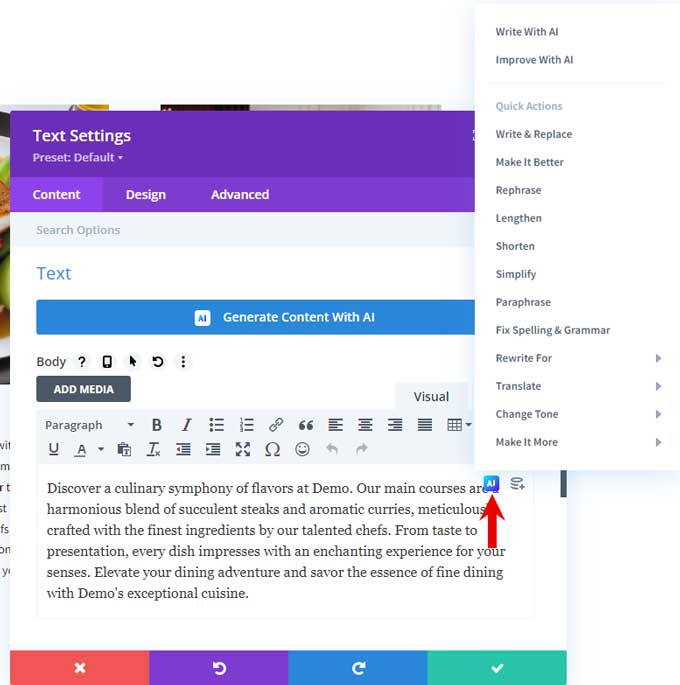Open the Paragraph format dropdown
The image size is (680, 685).
tap(90, 425)
